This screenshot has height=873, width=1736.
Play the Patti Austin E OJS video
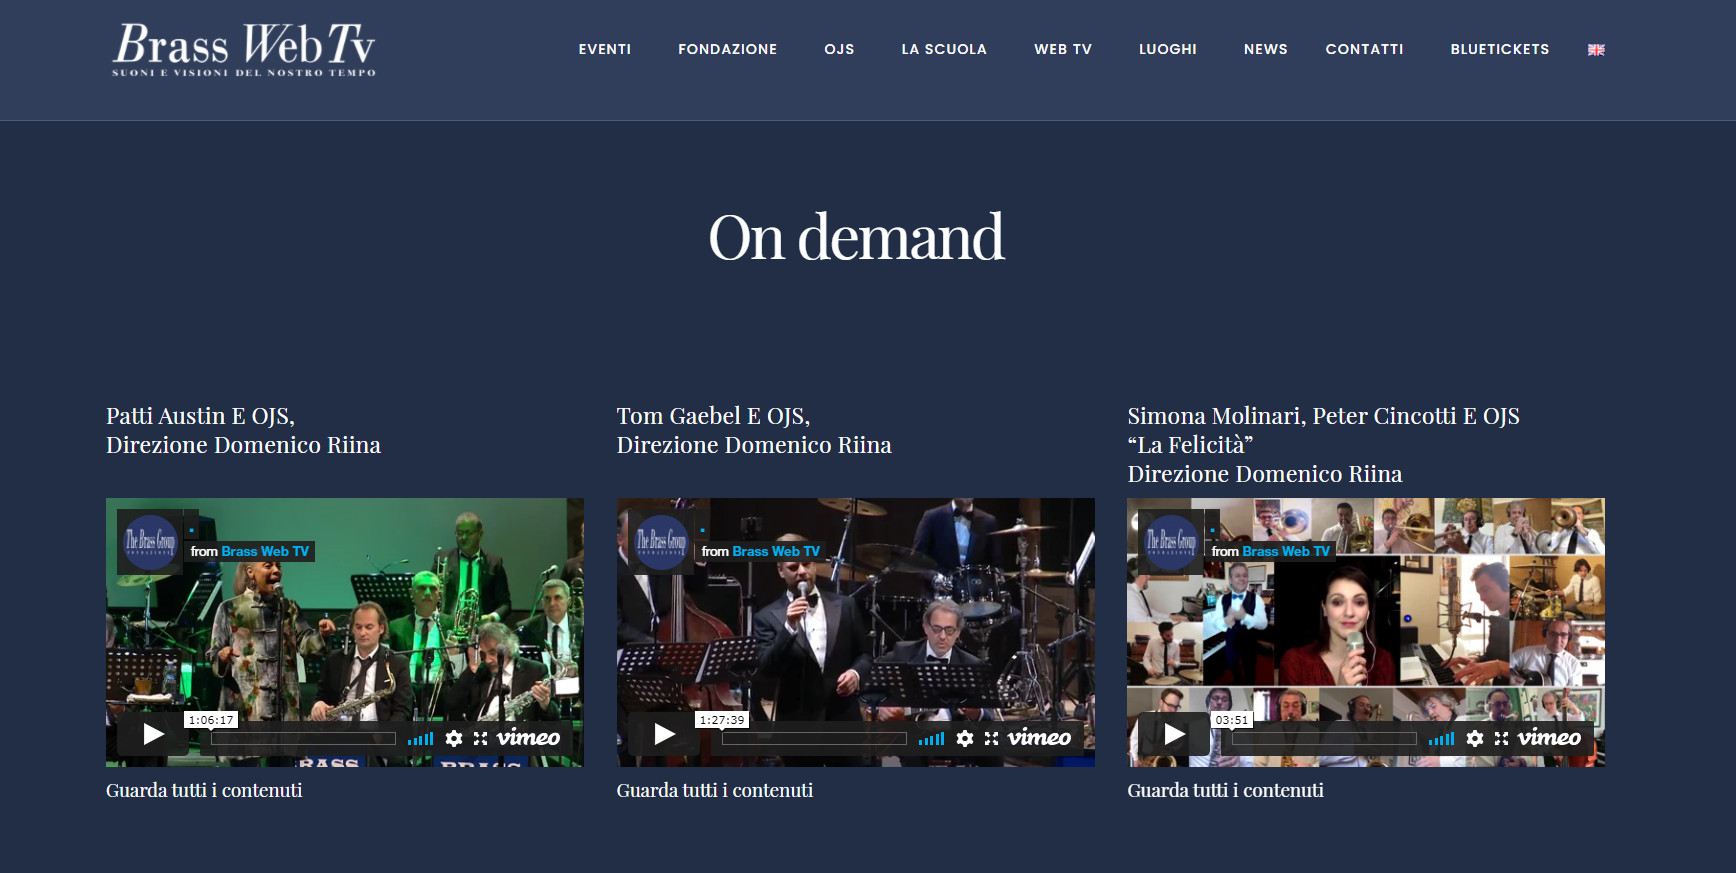click(153, 735)
